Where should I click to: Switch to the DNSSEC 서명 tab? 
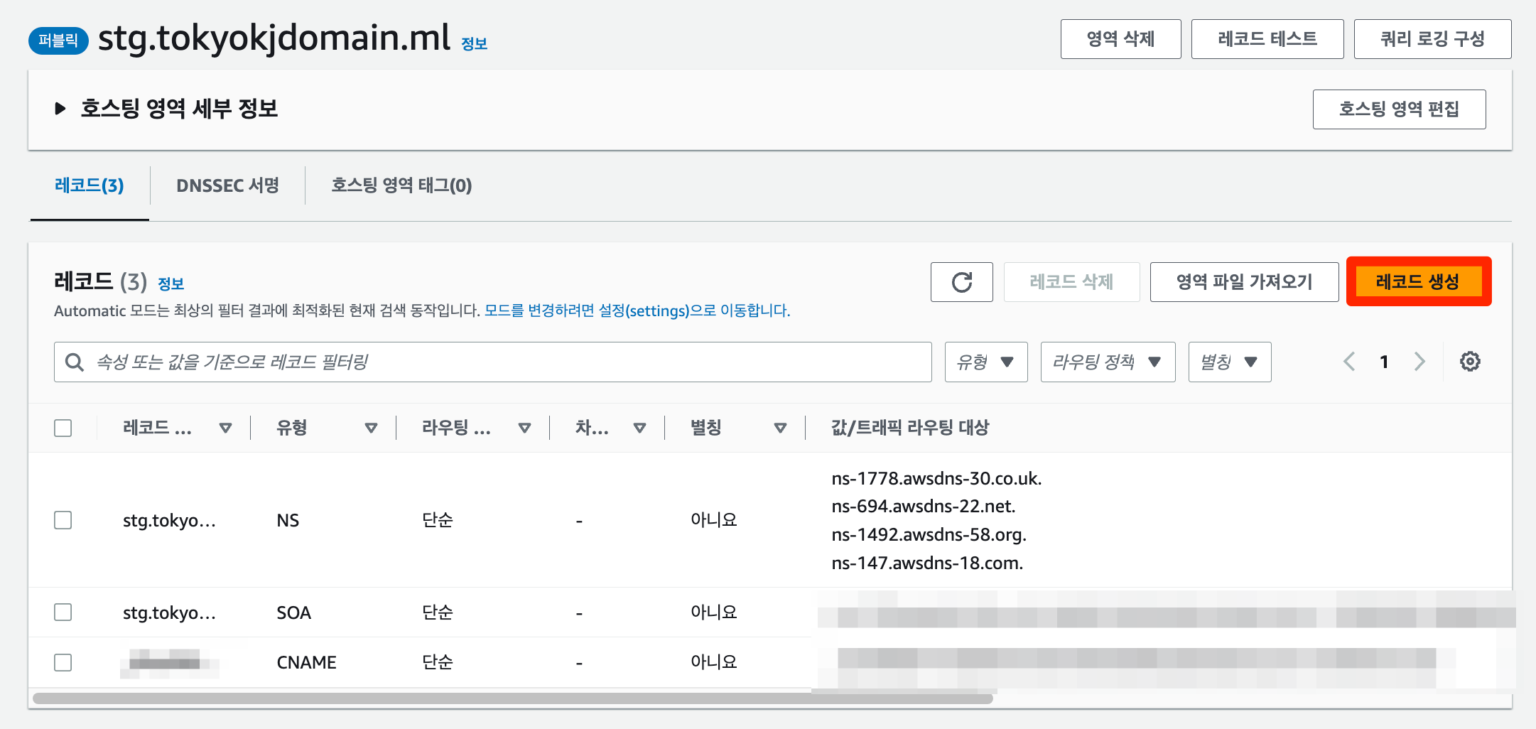[x=228, y=185]
